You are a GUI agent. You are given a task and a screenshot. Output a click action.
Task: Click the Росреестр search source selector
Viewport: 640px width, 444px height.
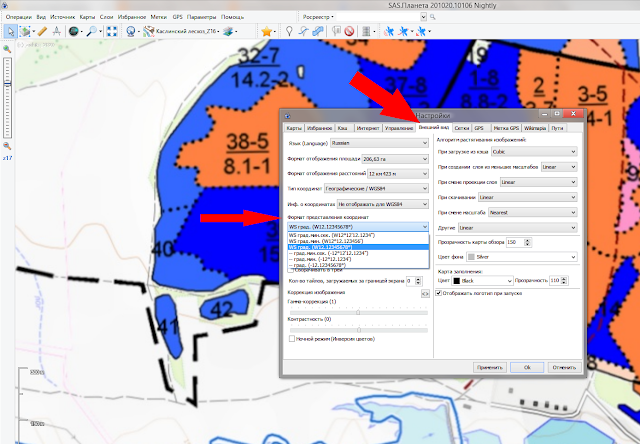click(318, 17)
